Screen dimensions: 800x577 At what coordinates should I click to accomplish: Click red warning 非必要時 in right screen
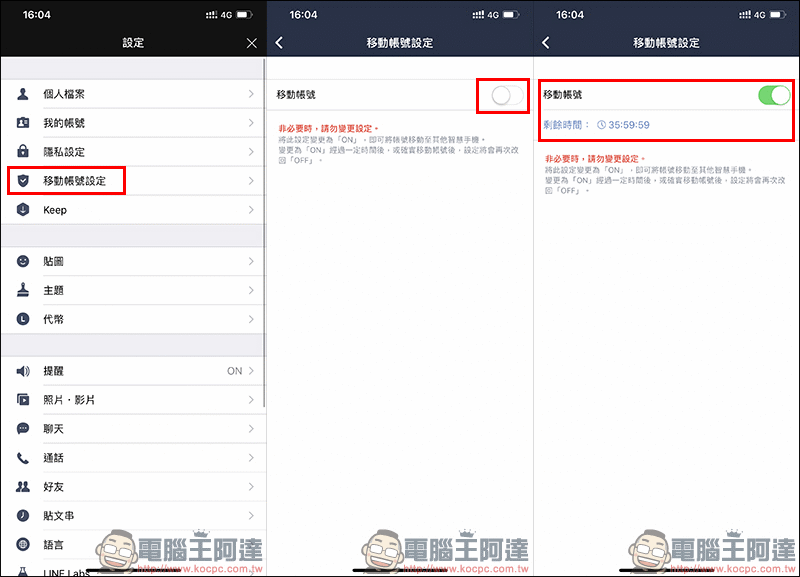click(595, 159)
